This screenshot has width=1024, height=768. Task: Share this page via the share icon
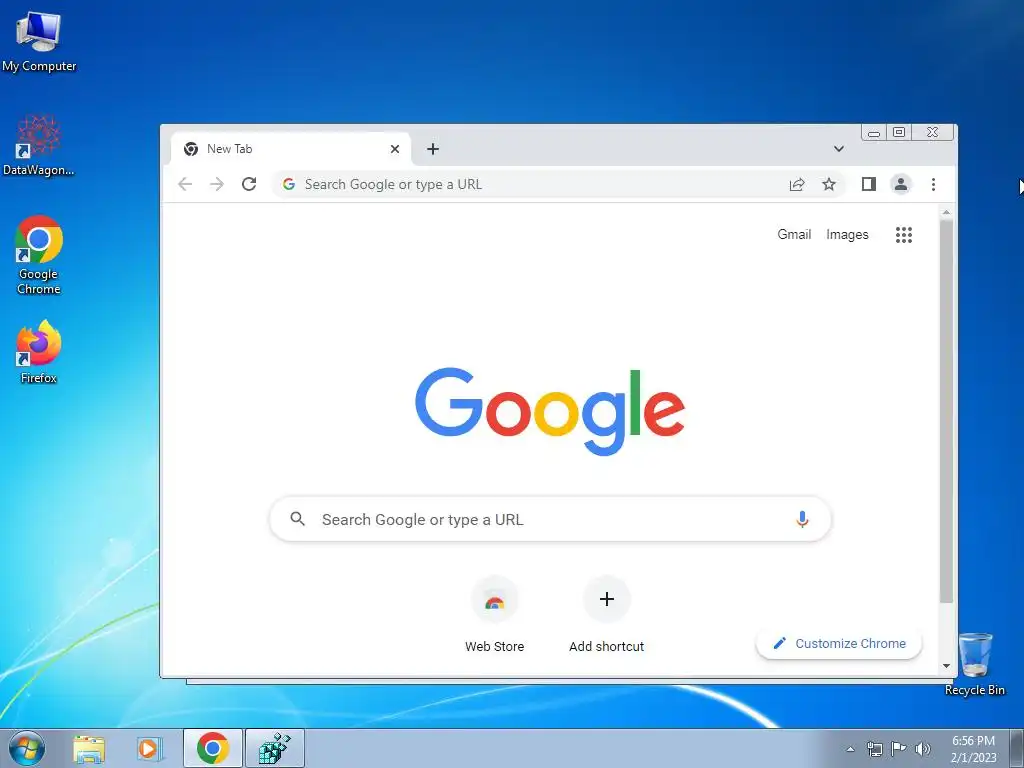(797, 184)
